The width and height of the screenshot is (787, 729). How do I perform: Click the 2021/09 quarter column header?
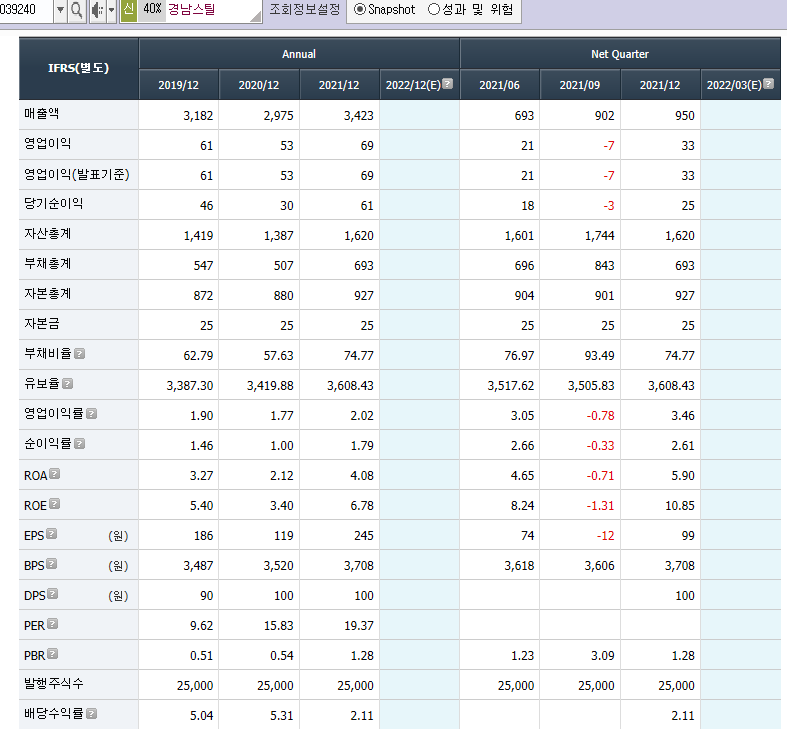[x=580, y=85]
